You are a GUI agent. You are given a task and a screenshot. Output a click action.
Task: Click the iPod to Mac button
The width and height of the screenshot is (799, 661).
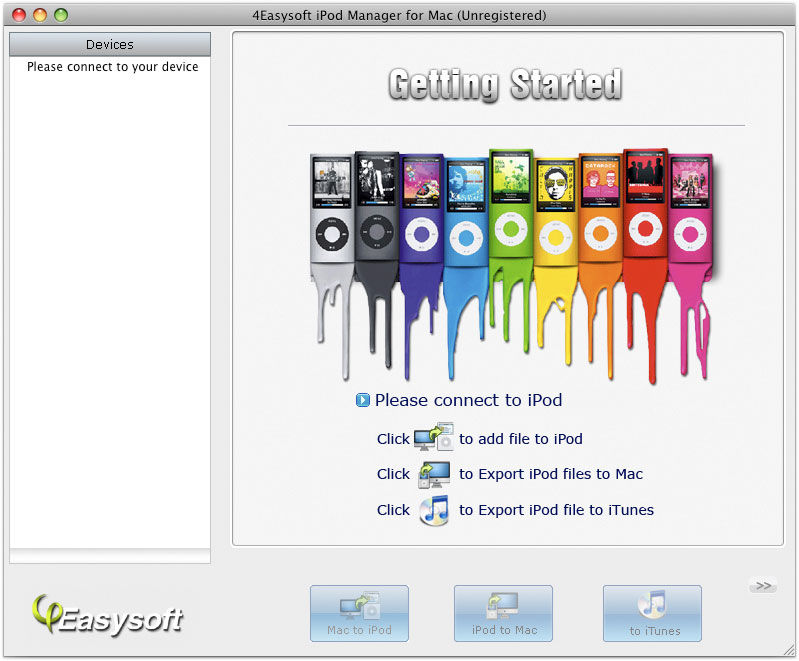[x=503, y=613]
